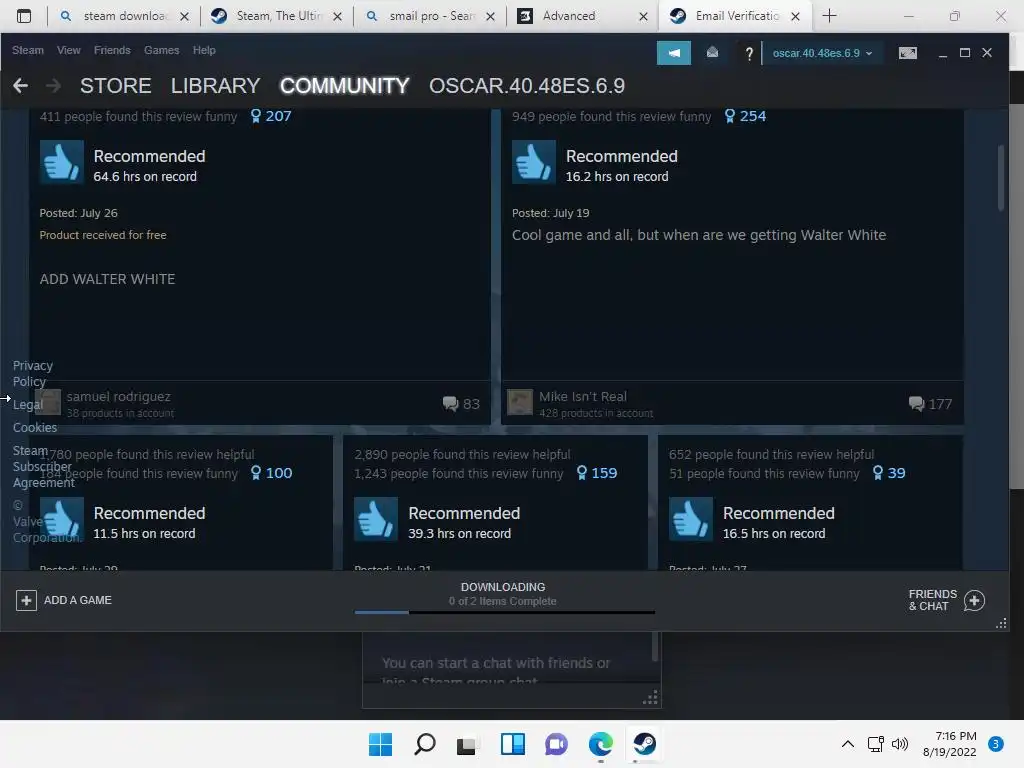The height and width of the screenshot is (768, 1024).
Task: Open Steam help question mark icon
Action: click(748, 54)
